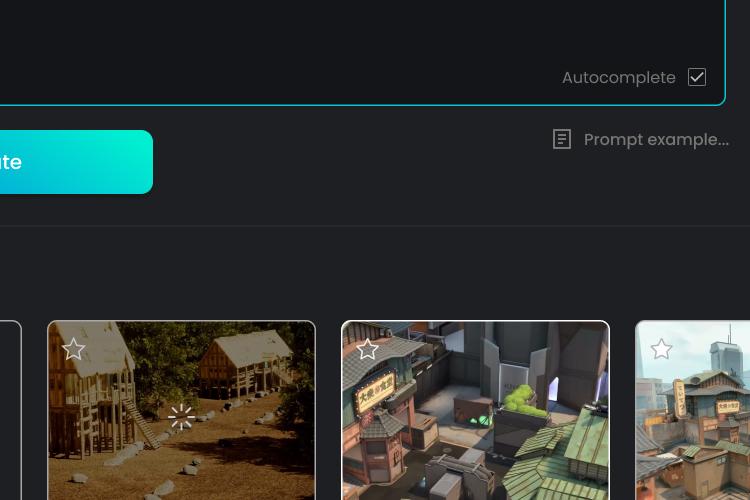Click the neon Japanese sign in alley image
Viewport: 750px width, 500px height.
375,393
